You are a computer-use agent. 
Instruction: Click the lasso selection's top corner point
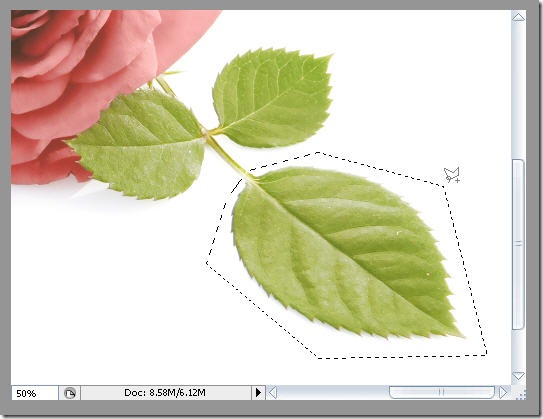coord(319,152)
